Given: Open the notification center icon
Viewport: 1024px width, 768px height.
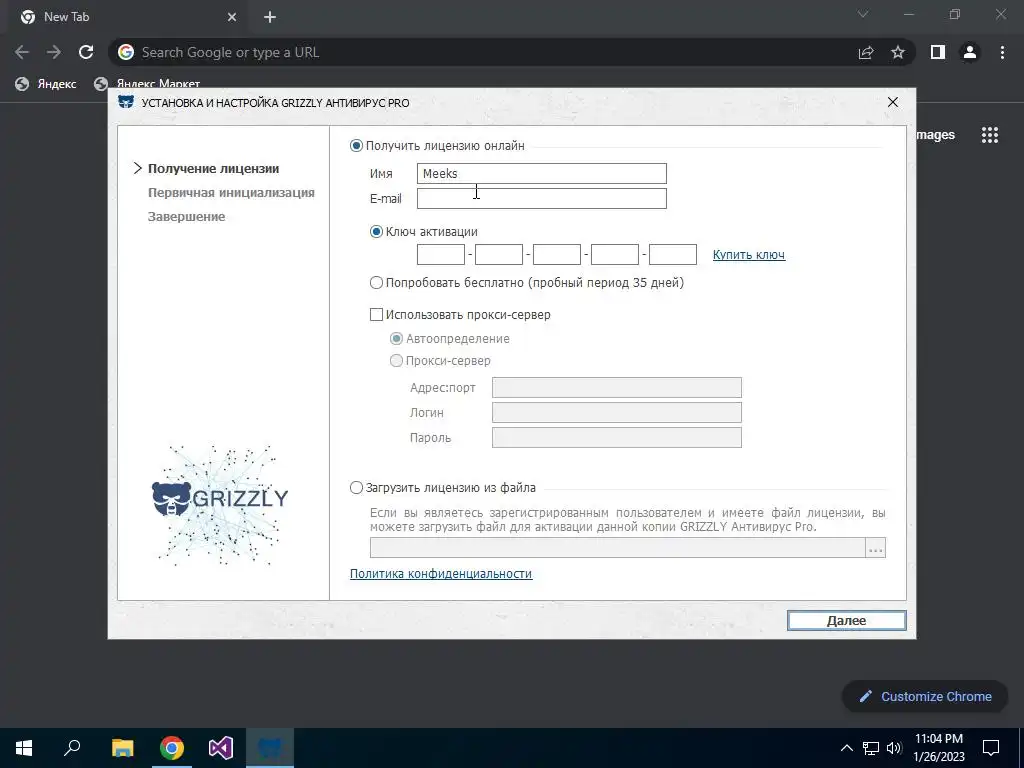Looking at the screenshot, I should pyautogui.click(x=991, y=748).
